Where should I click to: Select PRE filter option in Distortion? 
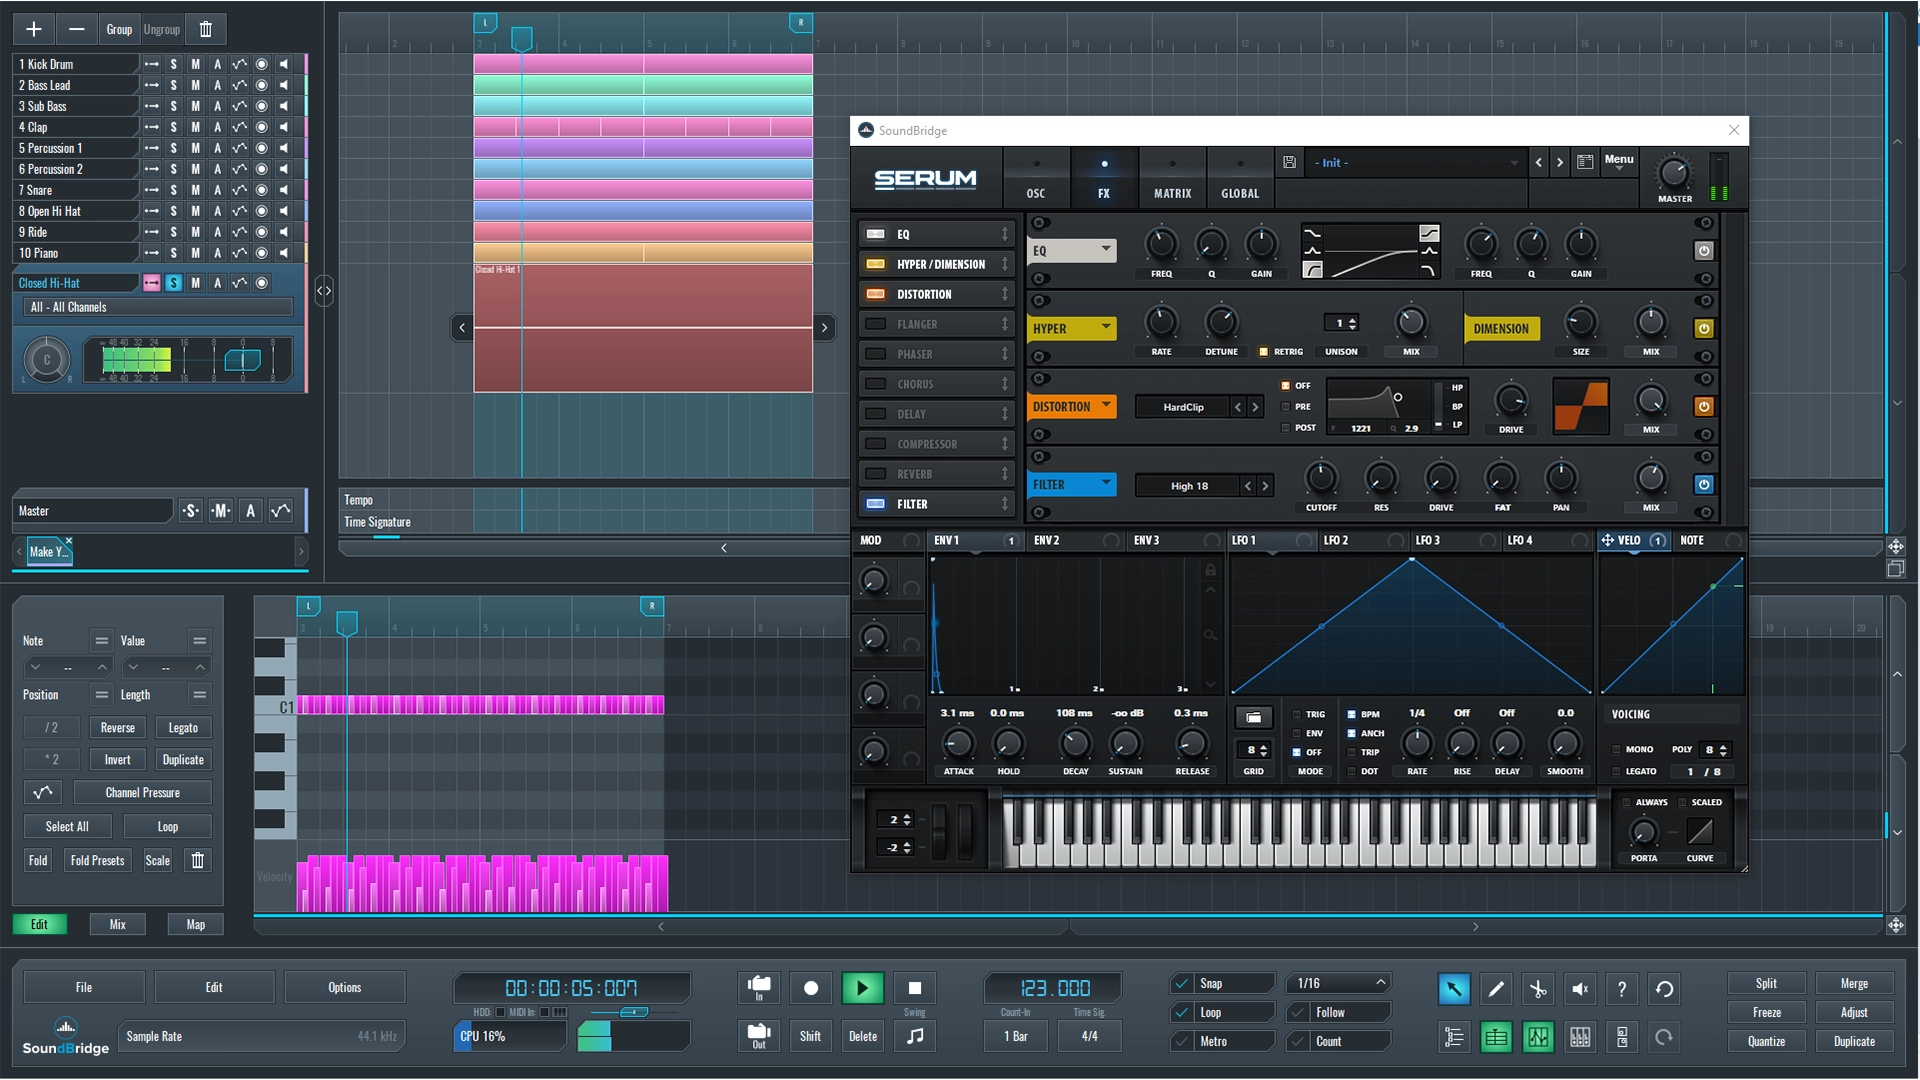coord(1286,406)
